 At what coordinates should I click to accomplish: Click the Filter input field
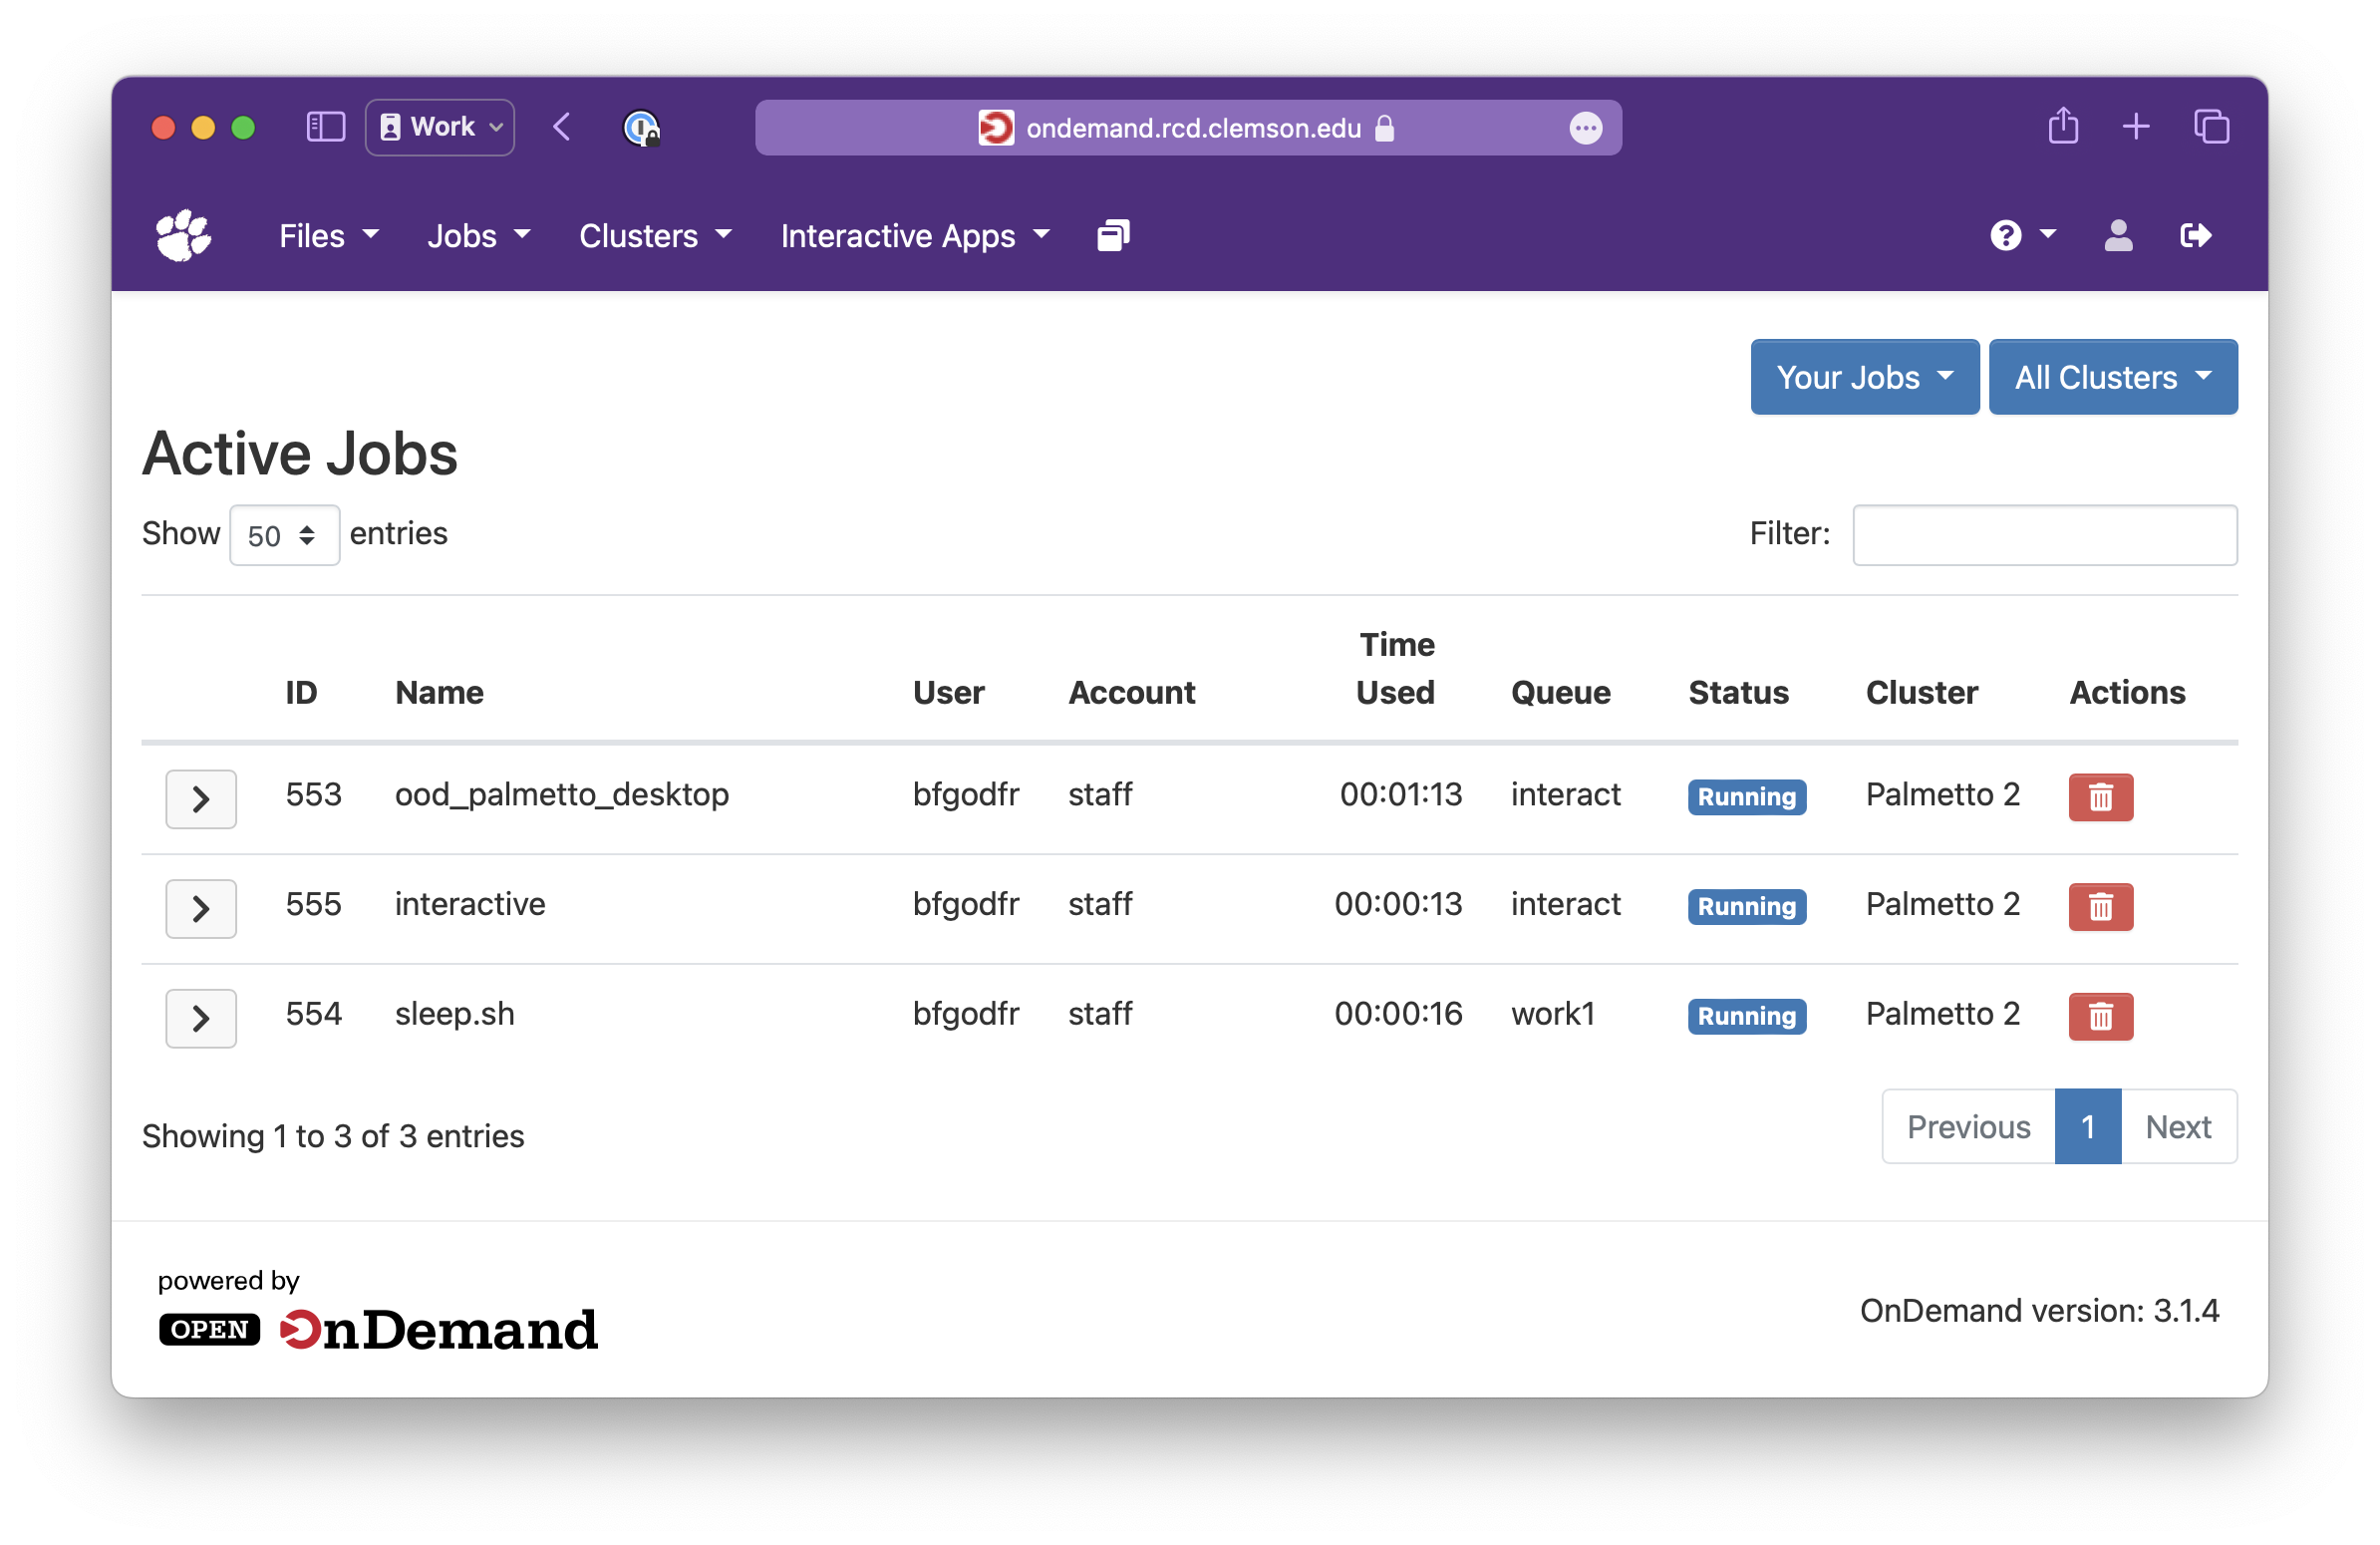coord(2044,535)
